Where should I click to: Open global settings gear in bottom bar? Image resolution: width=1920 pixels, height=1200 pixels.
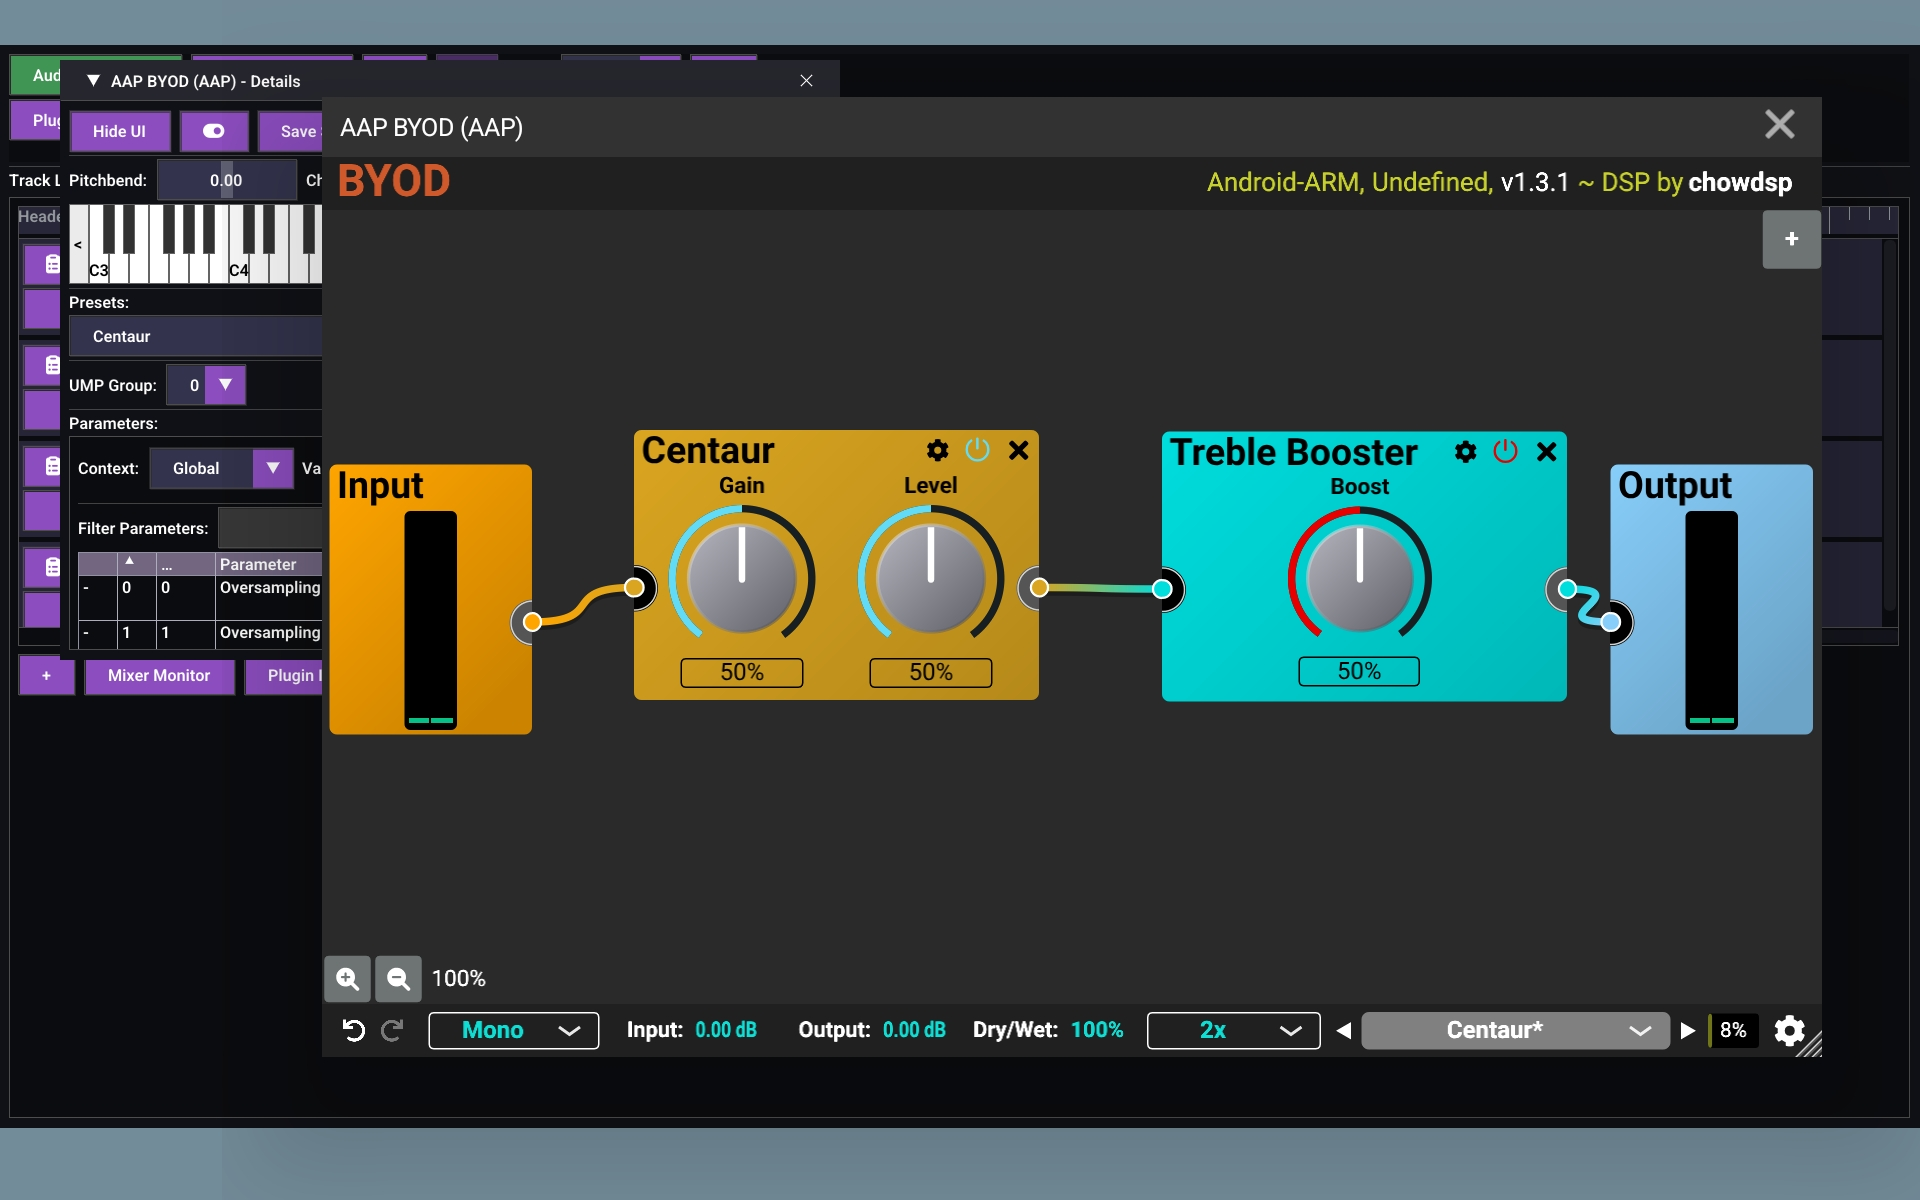click(1789, 1030)
